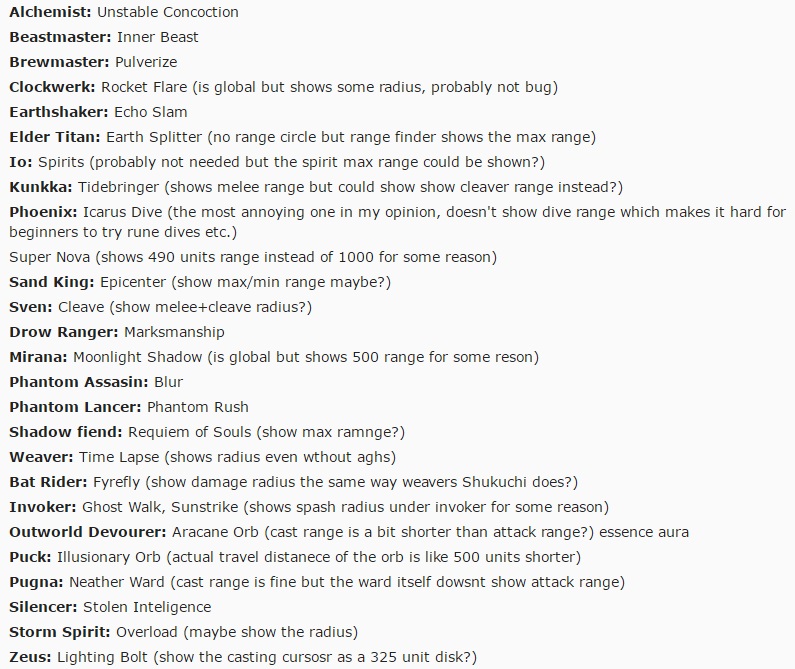Viewport: 795px width, 669px height.
Task: Click the bold Io label
Action: coord(21,162)
